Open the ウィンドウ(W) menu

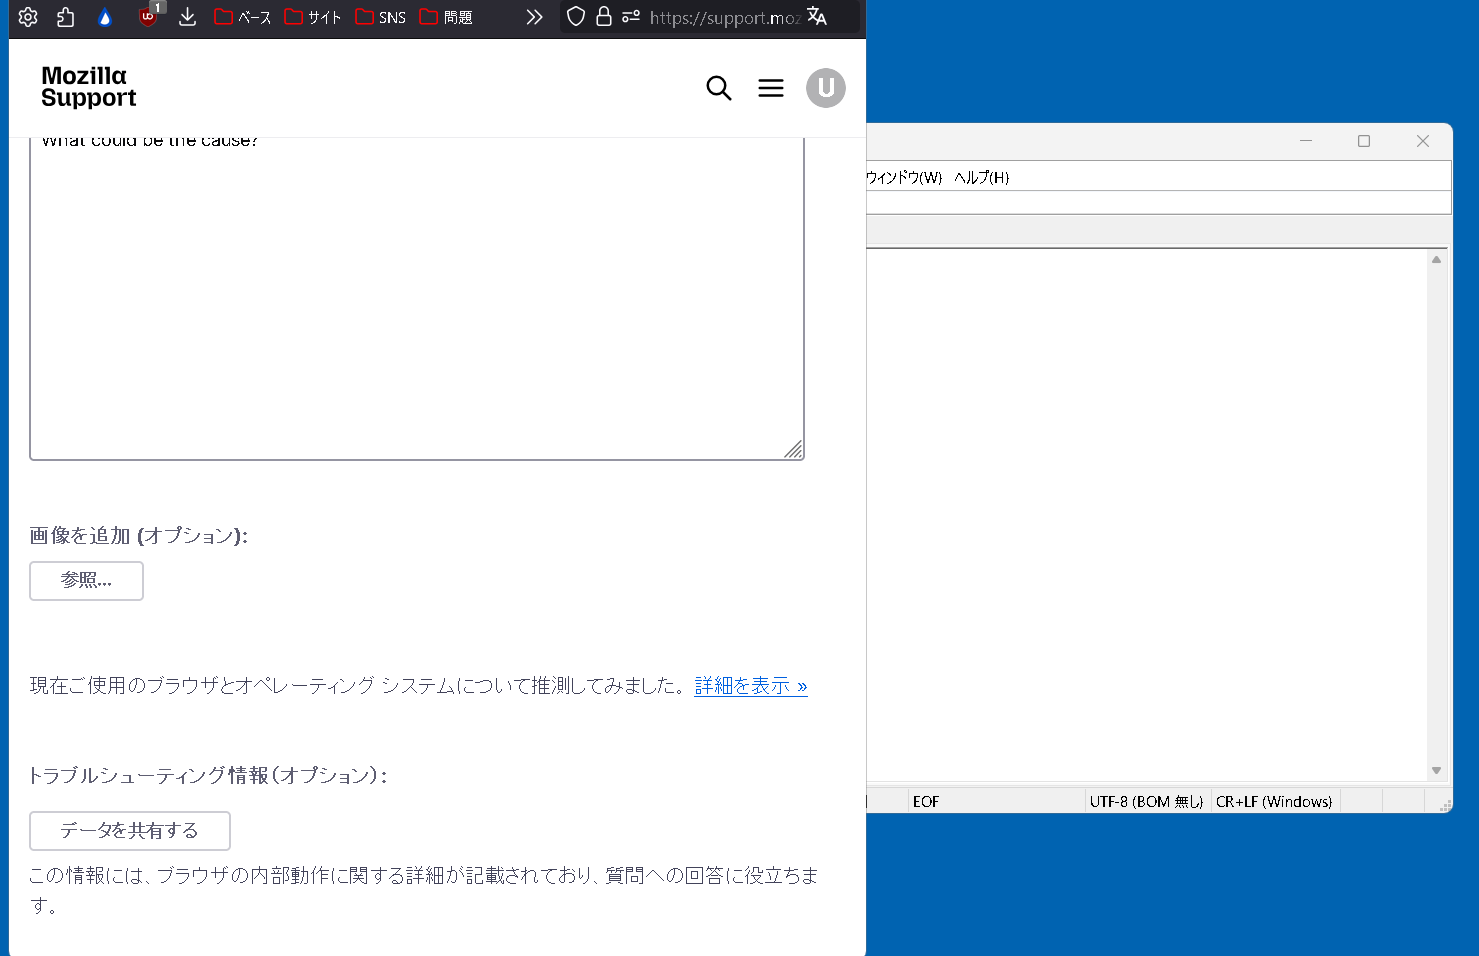[903, 177]
